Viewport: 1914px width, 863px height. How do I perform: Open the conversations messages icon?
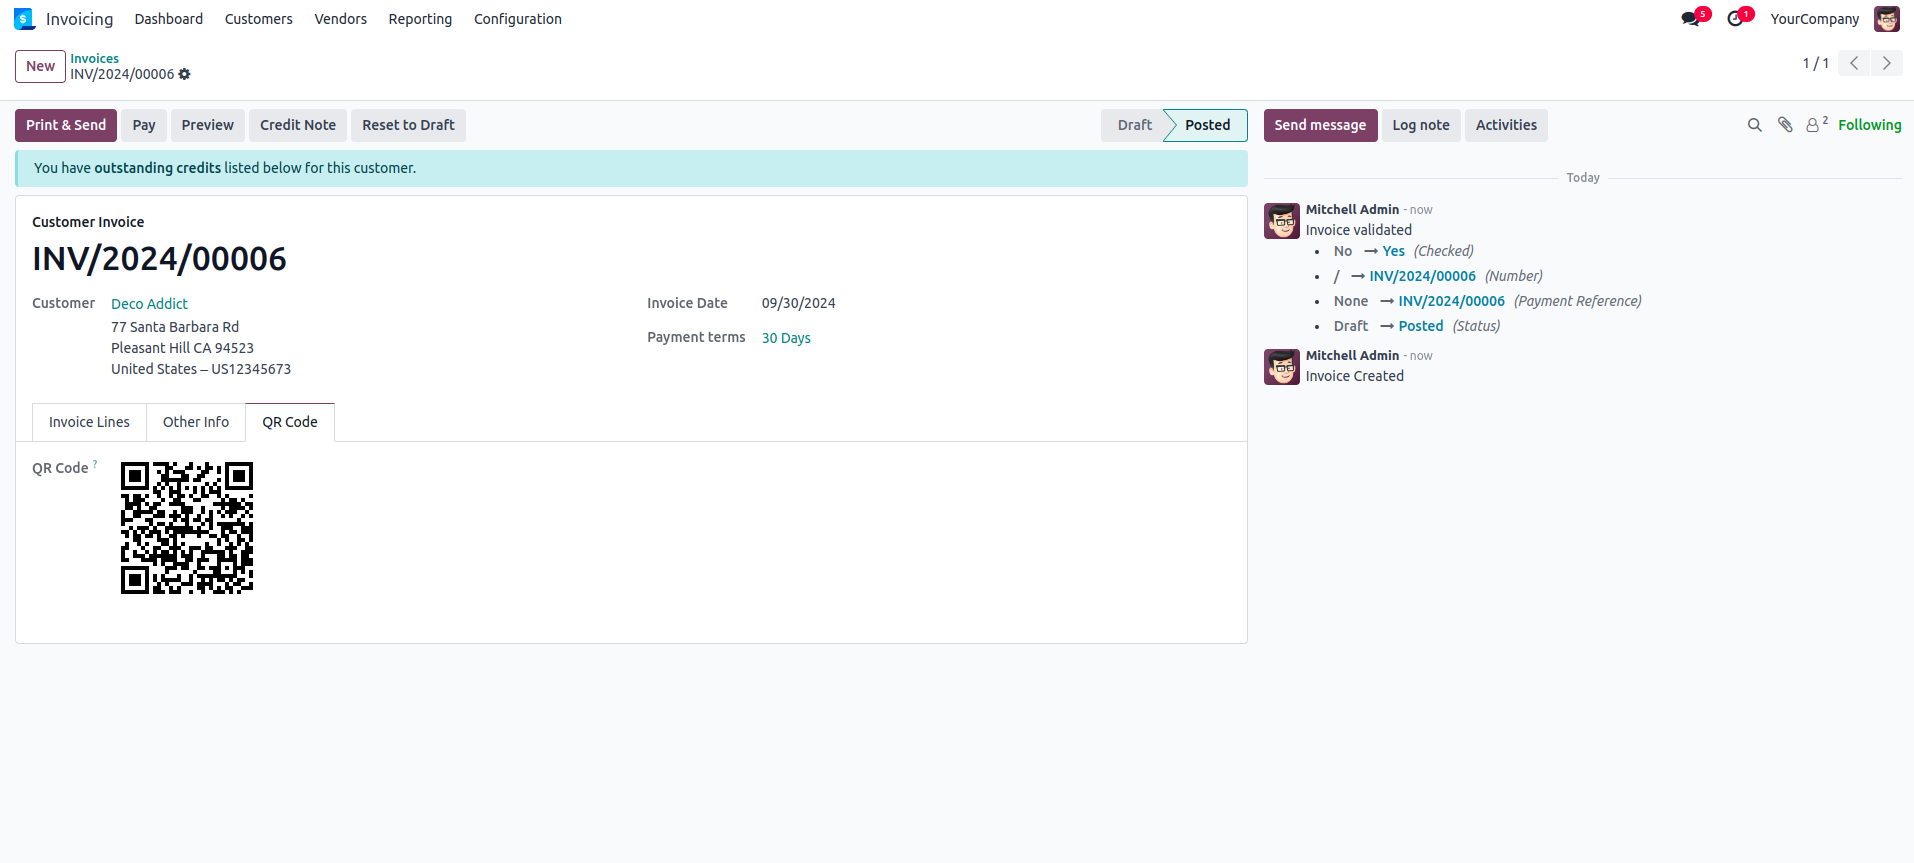(1691, 19)
